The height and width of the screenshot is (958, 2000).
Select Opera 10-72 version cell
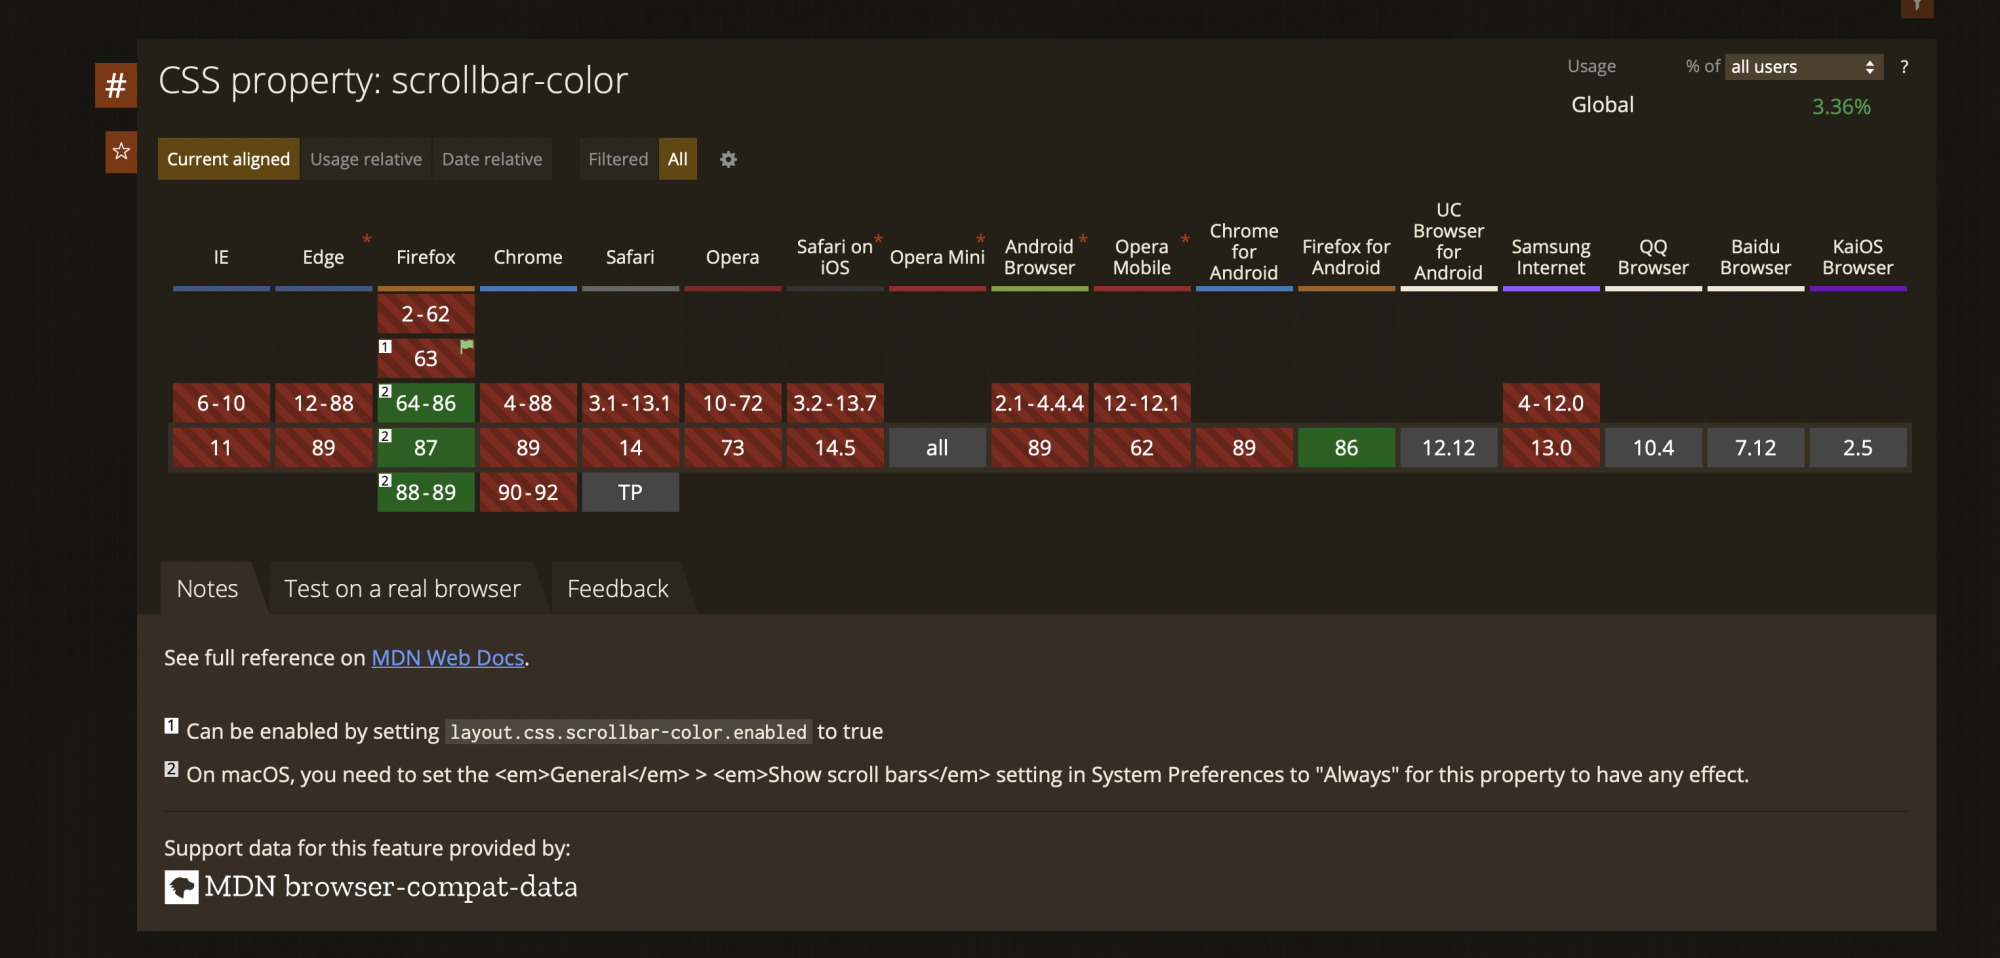[x=733, y=403]
